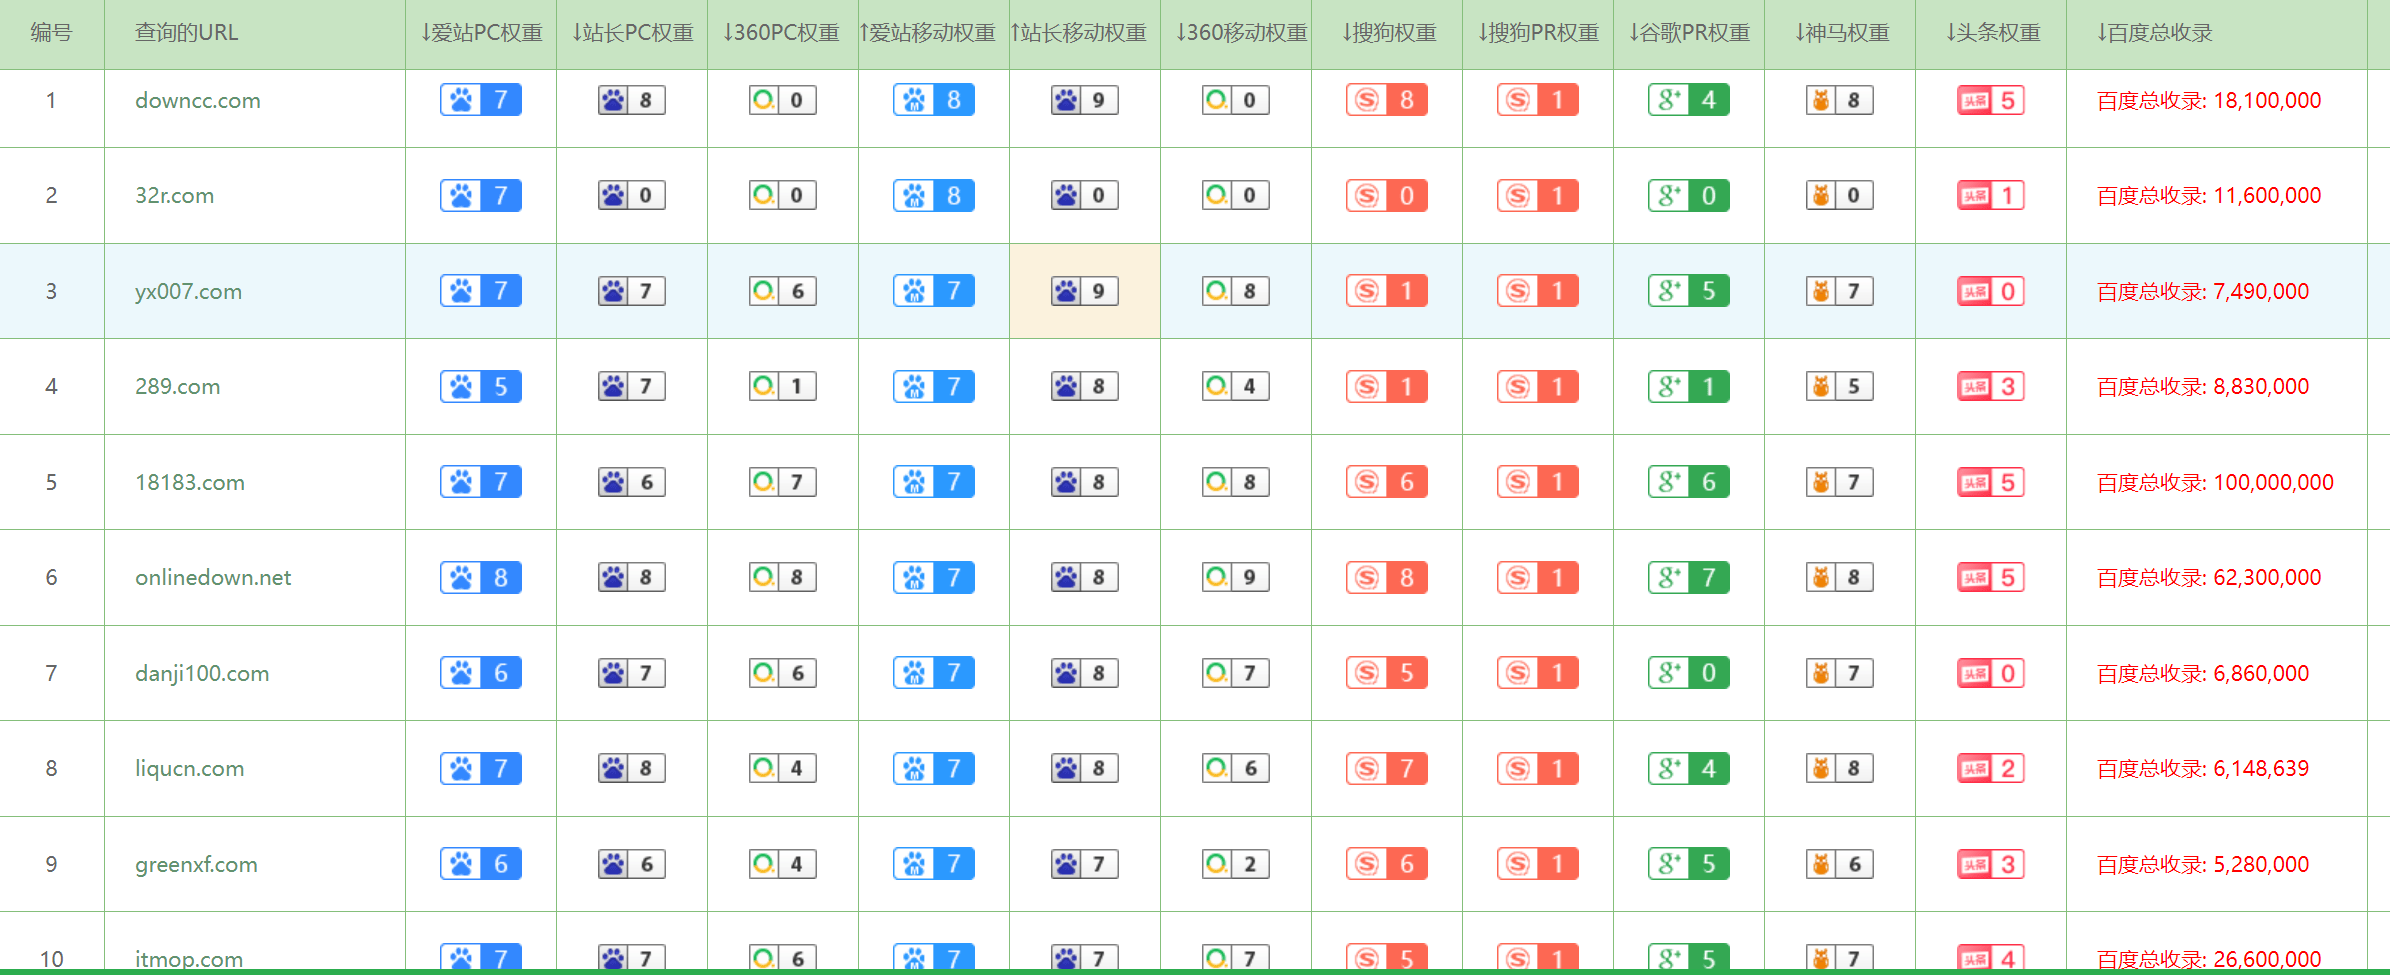
Task: Click downcc.com Google PR badge 4
Action: tap(1689, 100)
